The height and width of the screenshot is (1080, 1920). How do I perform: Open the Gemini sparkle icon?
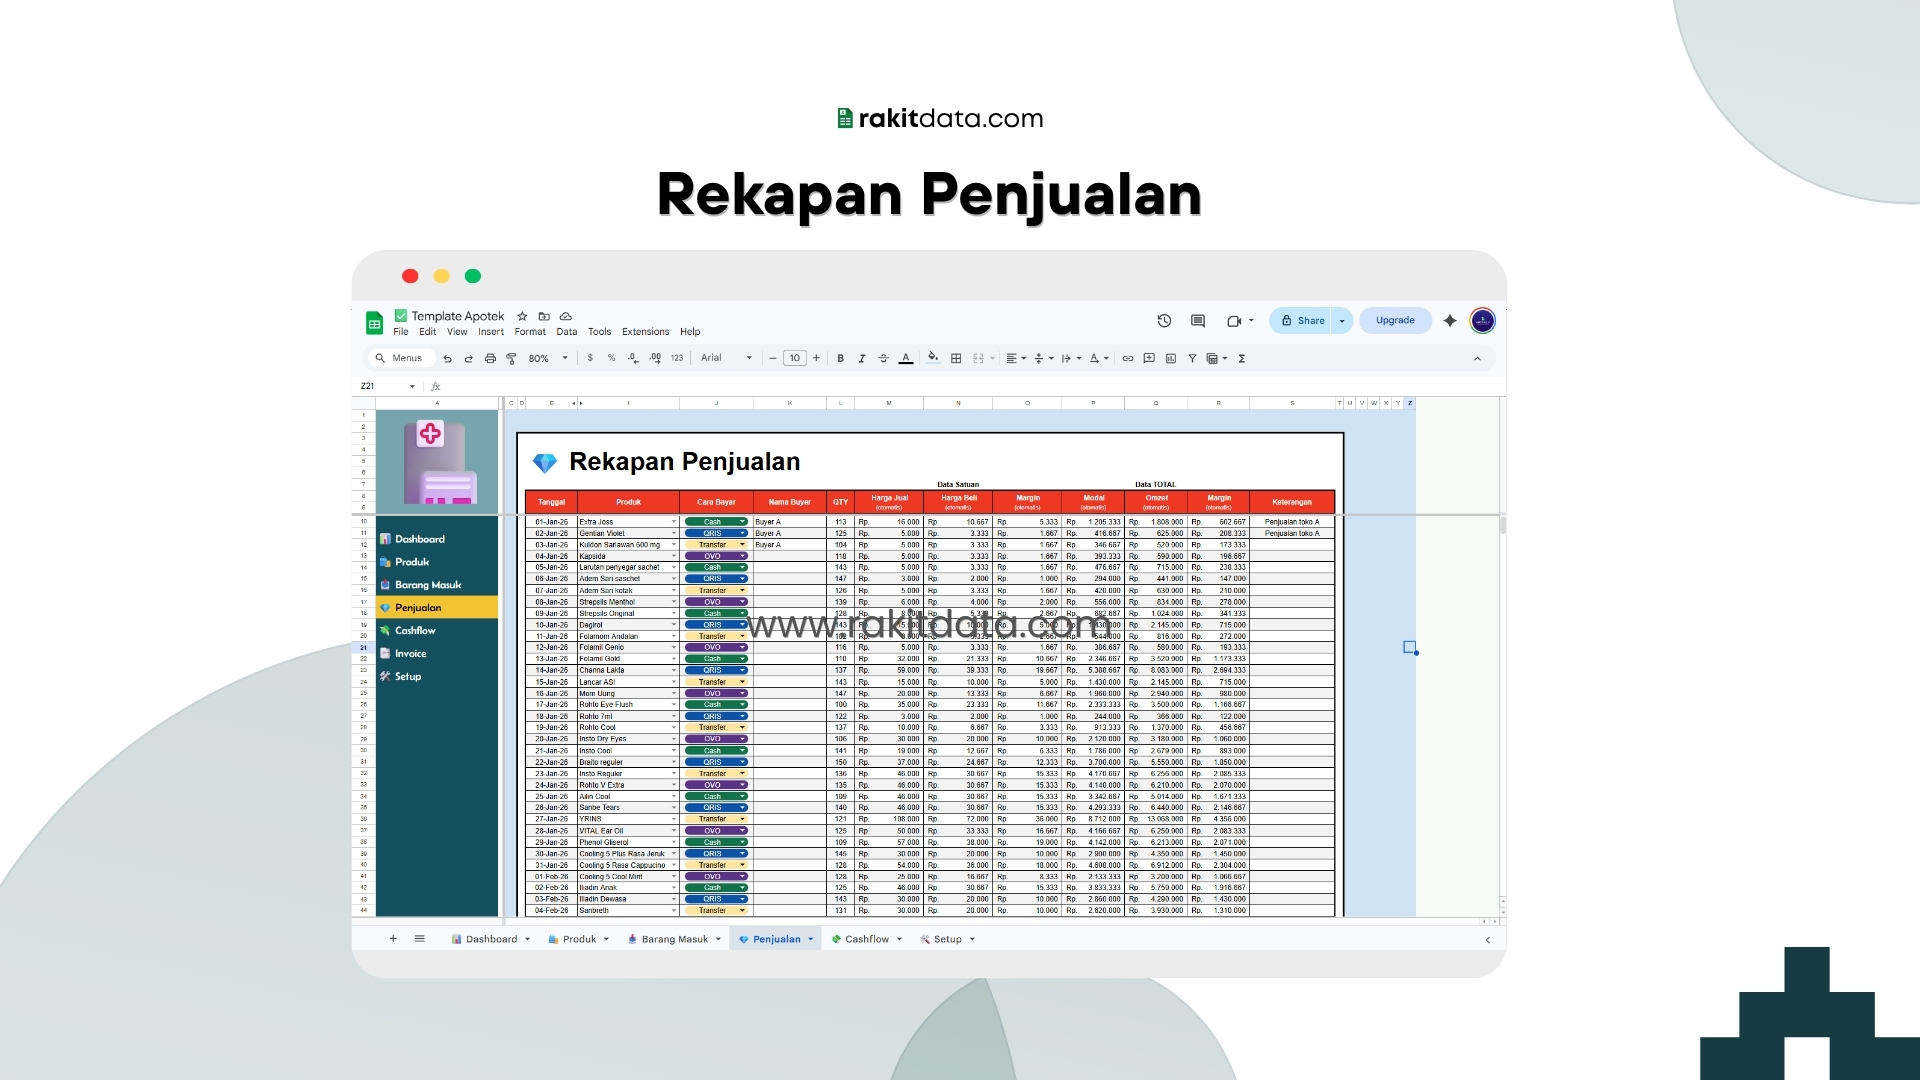[1450, 321]
